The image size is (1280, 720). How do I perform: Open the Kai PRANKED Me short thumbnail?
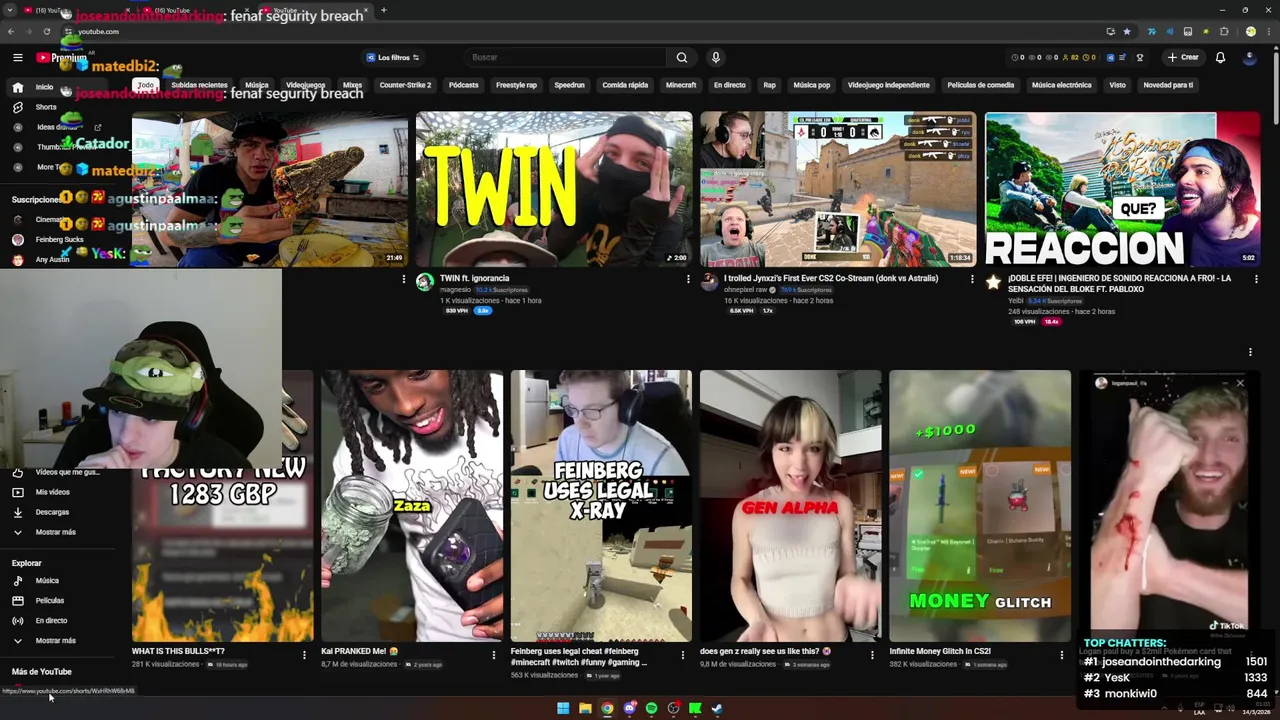pyautogui.click(x=412, y=505)
